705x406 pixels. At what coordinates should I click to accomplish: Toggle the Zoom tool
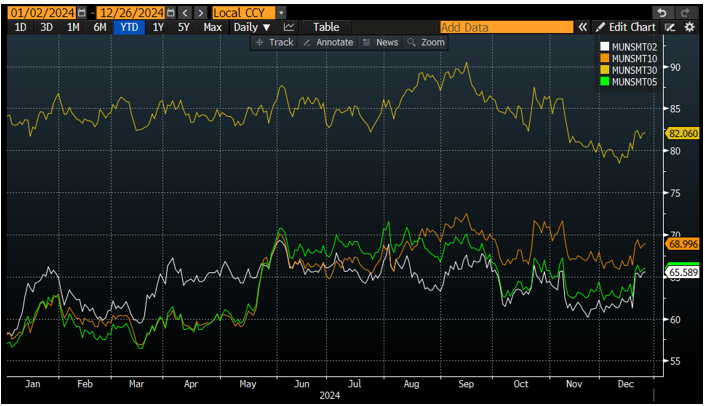pyautogui.click(x=426, y=43)
